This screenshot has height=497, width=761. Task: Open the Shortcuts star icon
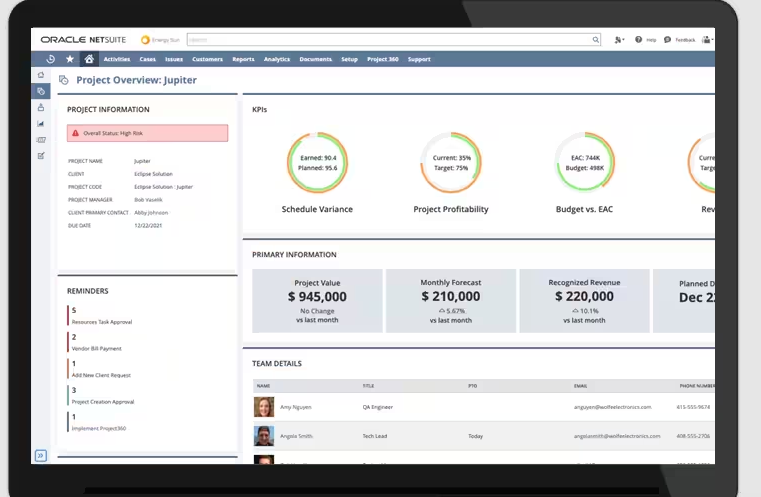tap(70, 59)
